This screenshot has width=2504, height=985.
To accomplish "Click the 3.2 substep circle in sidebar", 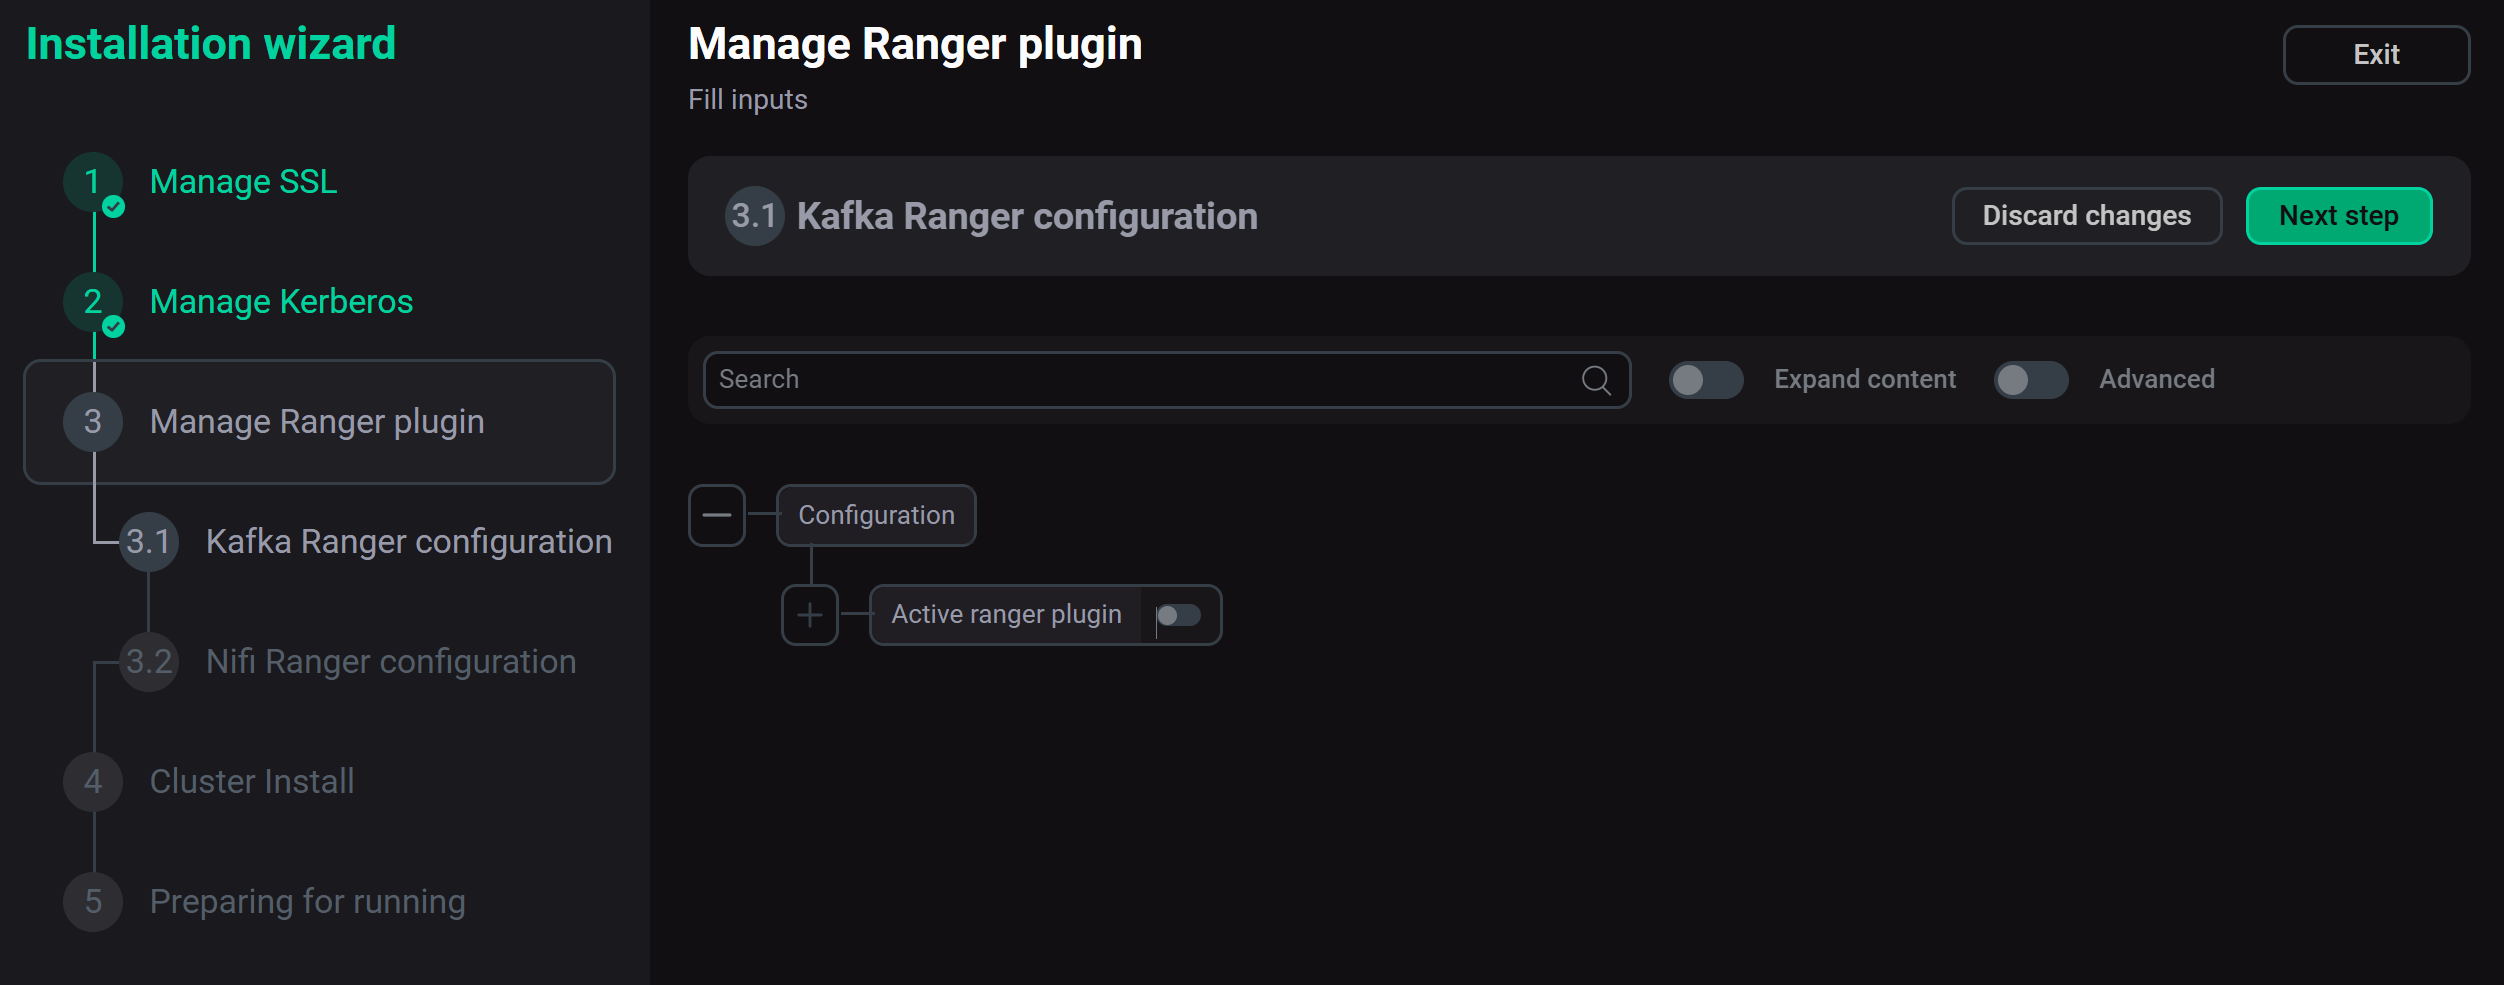I will (x=149, y=662).
